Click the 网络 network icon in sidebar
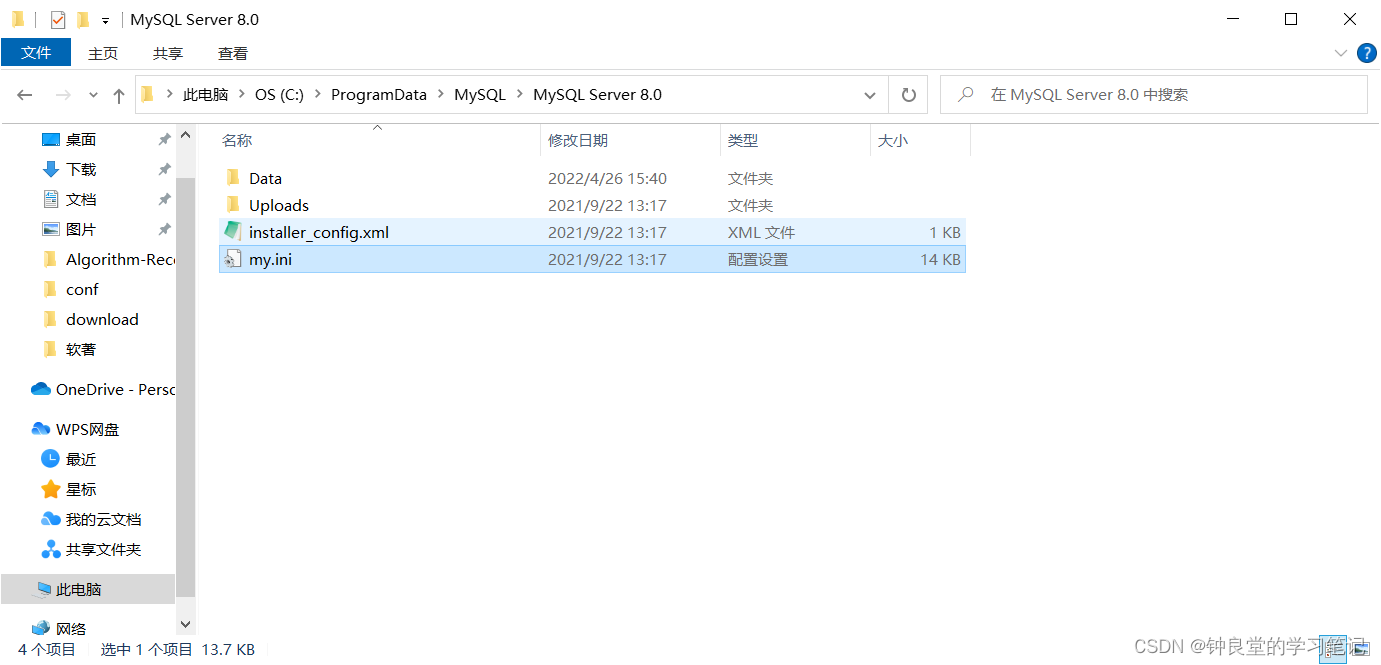1381x665 pixels. point(41,629)
